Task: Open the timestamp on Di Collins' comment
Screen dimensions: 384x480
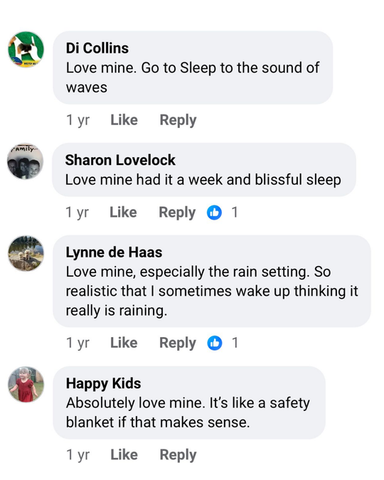Action: pyautogui.click(x=78, y=120)
